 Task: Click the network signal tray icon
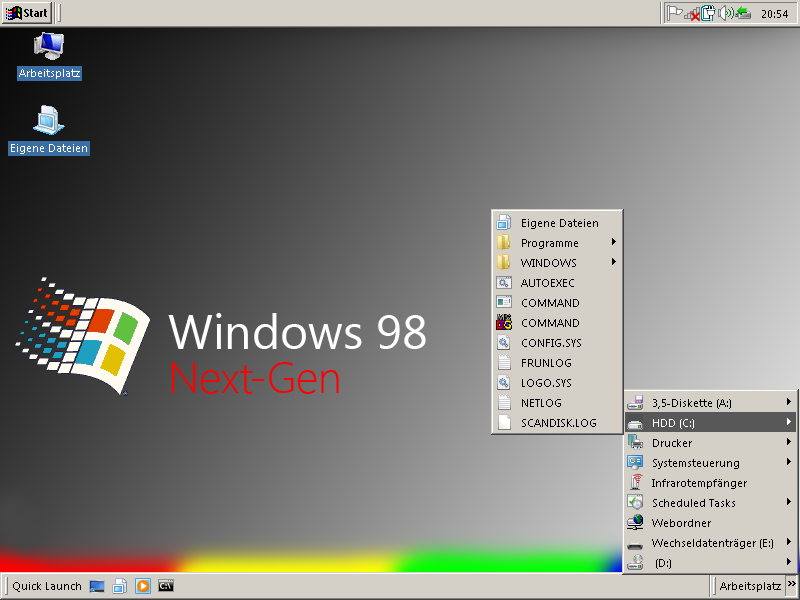[x=691, y=13]
